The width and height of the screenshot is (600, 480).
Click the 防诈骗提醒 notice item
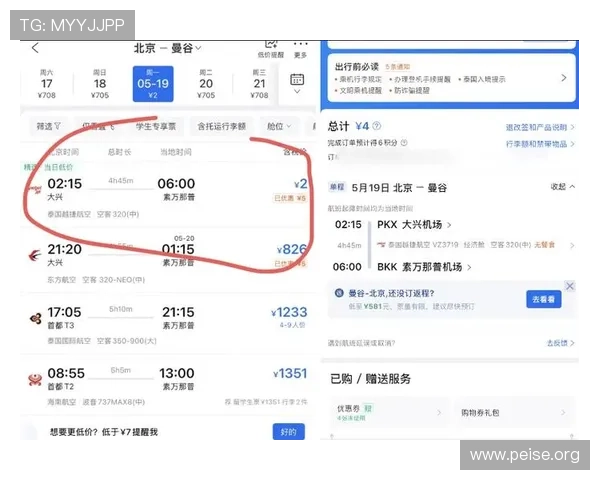pyautogui.click(x=409, y=91)
